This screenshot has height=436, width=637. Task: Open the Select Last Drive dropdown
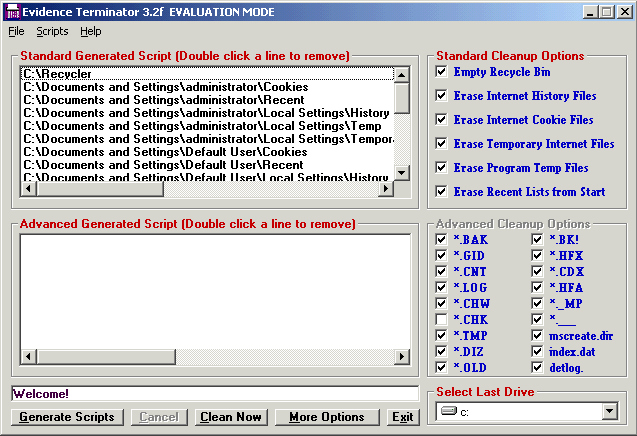coord(609,411)
